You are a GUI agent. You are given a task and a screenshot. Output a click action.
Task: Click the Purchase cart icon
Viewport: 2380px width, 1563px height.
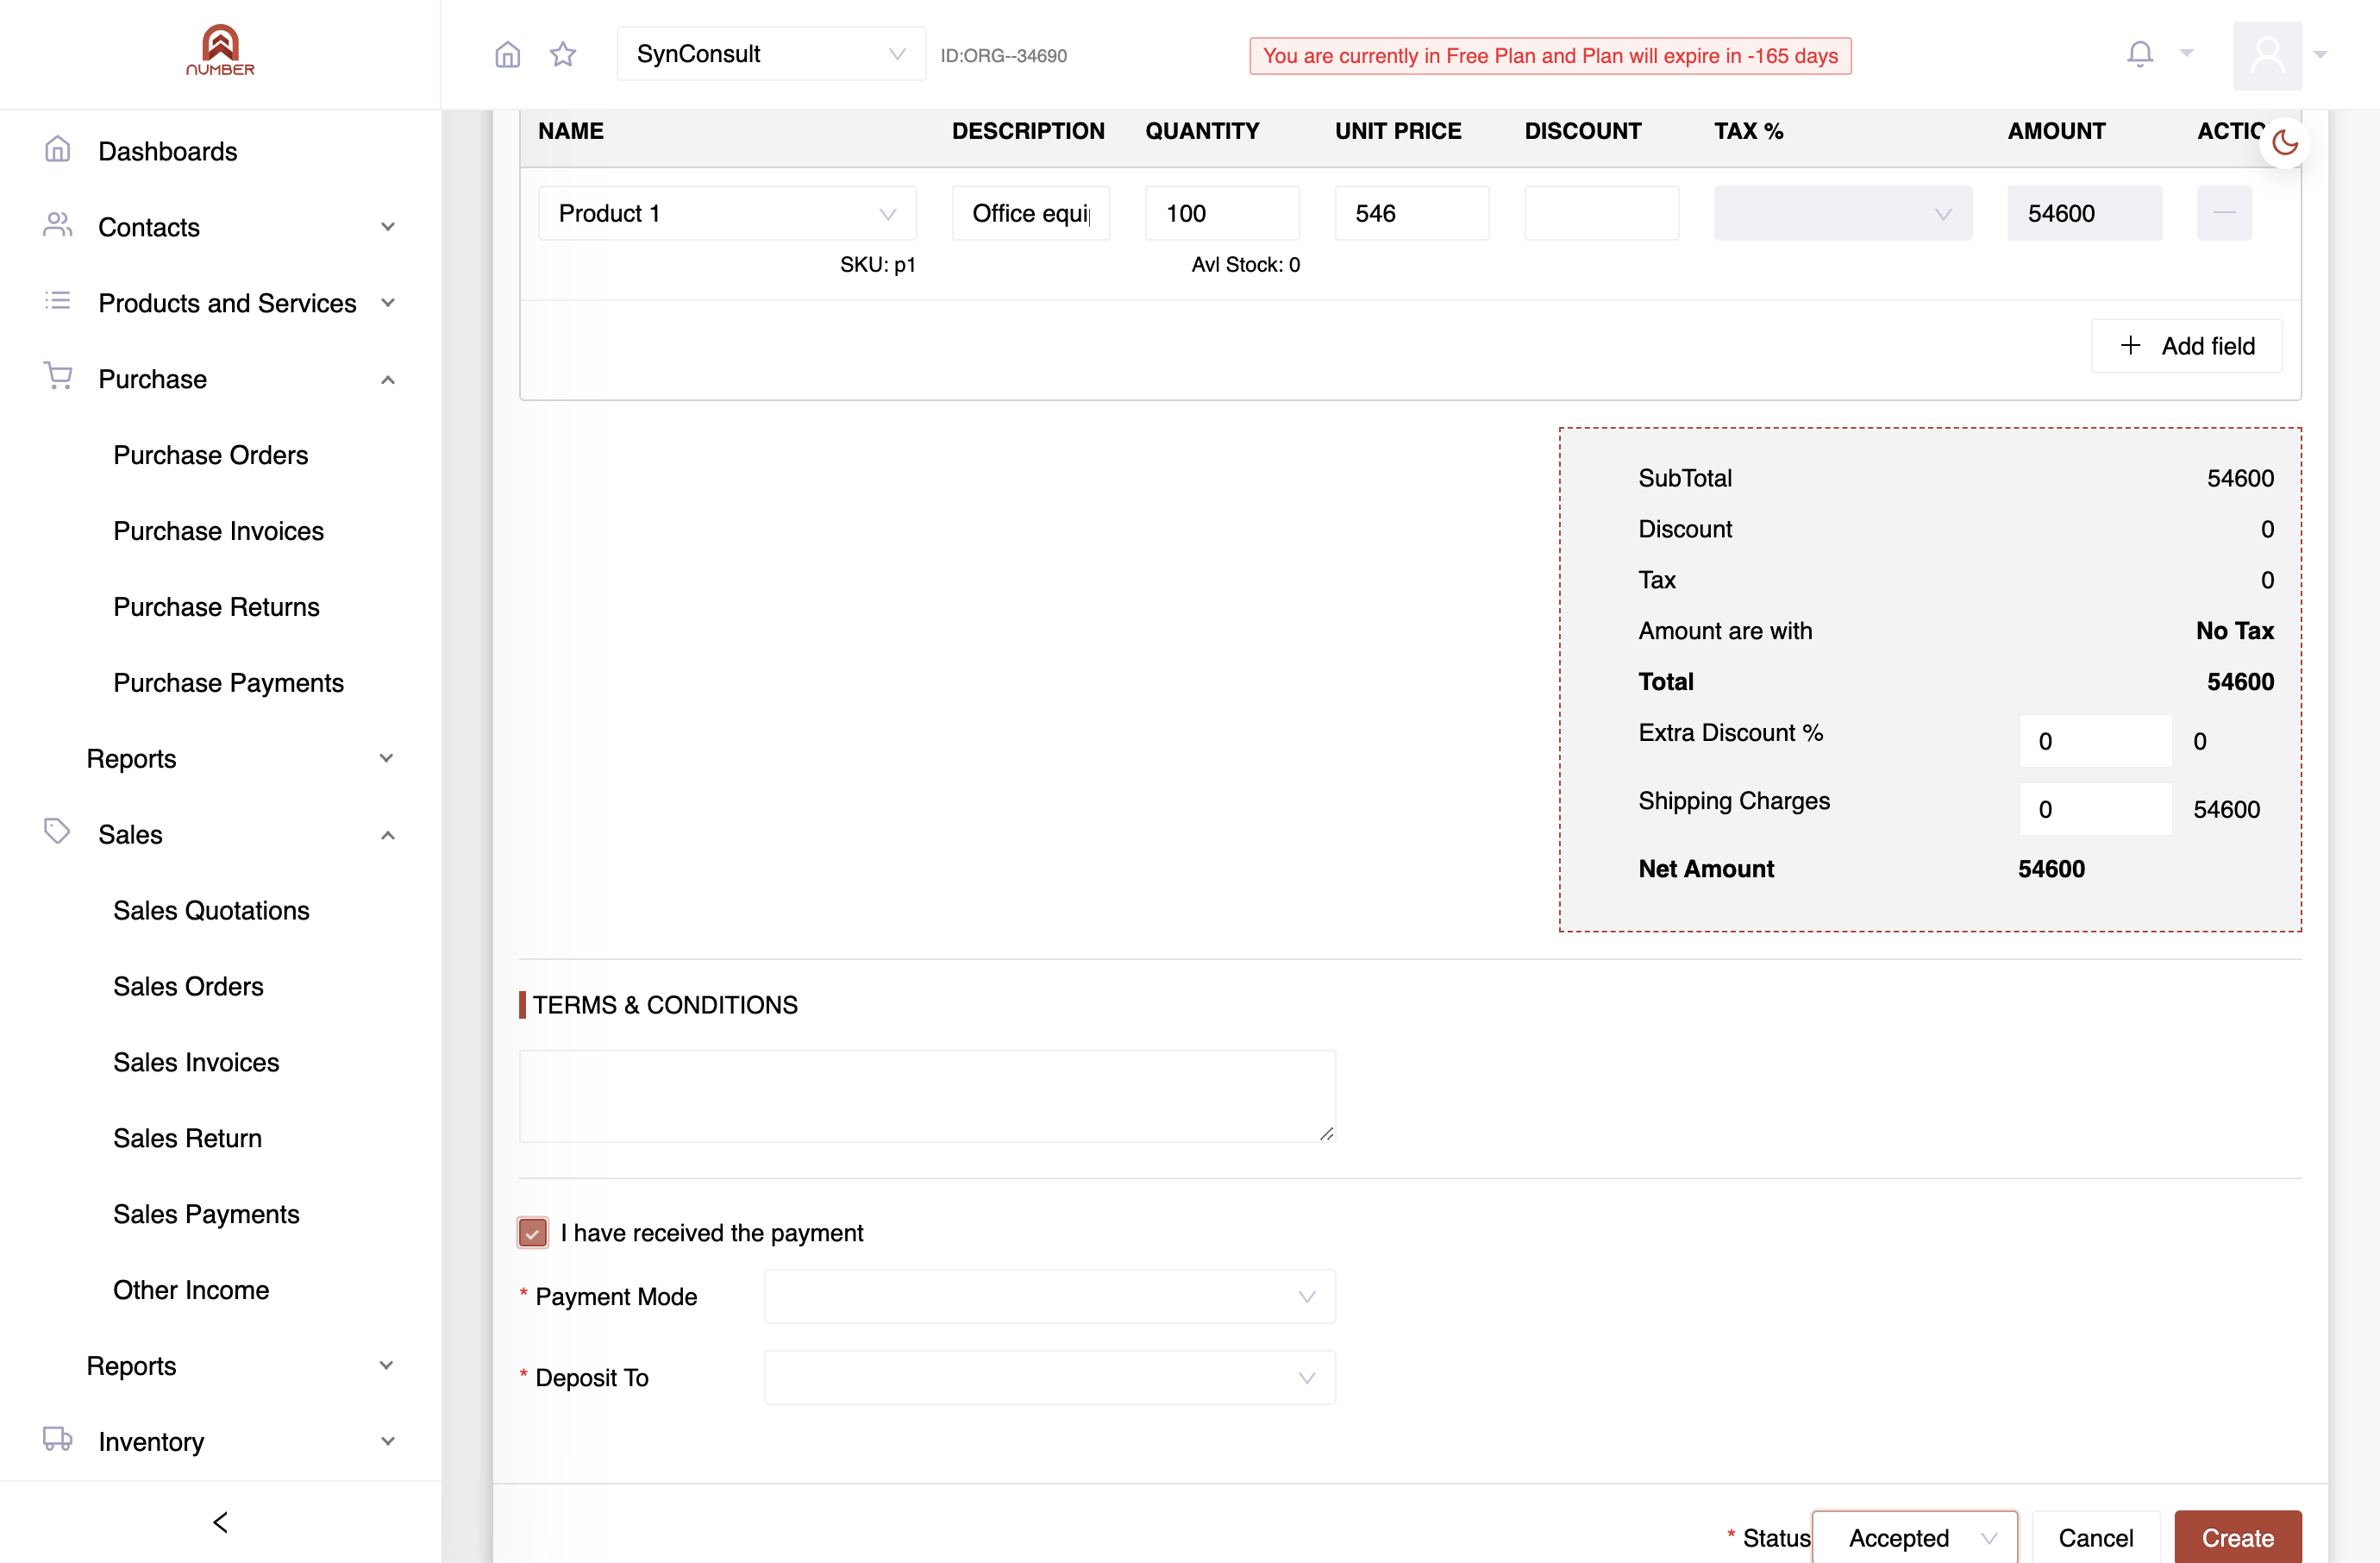tap(58, 377)
